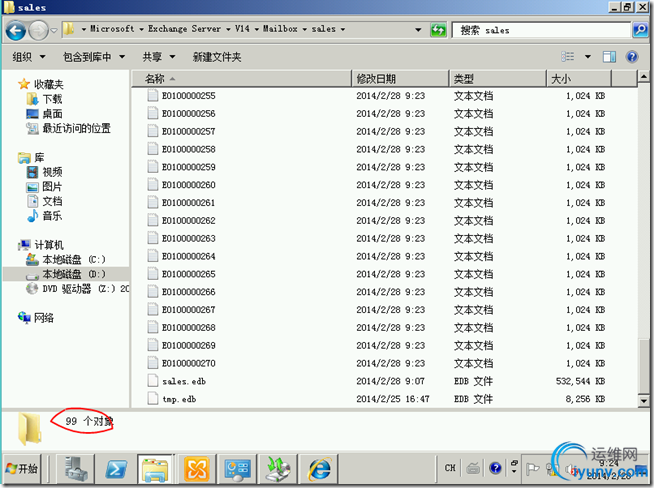The height and width of the screenshot is (488, 654).
Task: Toggle the preview pane icon
Action: pos(609,56)
